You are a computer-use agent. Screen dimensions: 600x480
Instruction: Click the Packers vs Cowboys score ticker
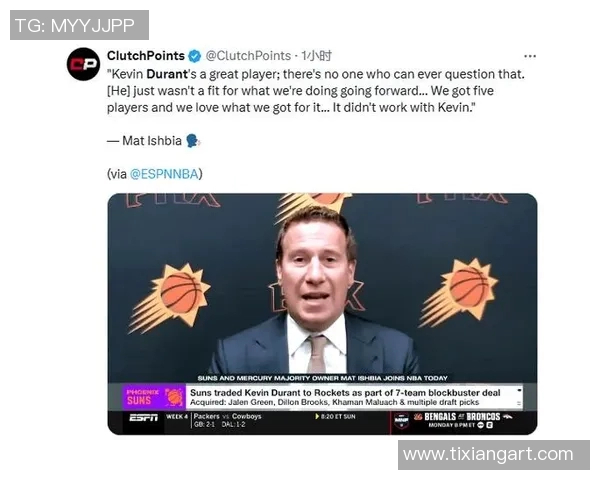(x=227, y=420)
